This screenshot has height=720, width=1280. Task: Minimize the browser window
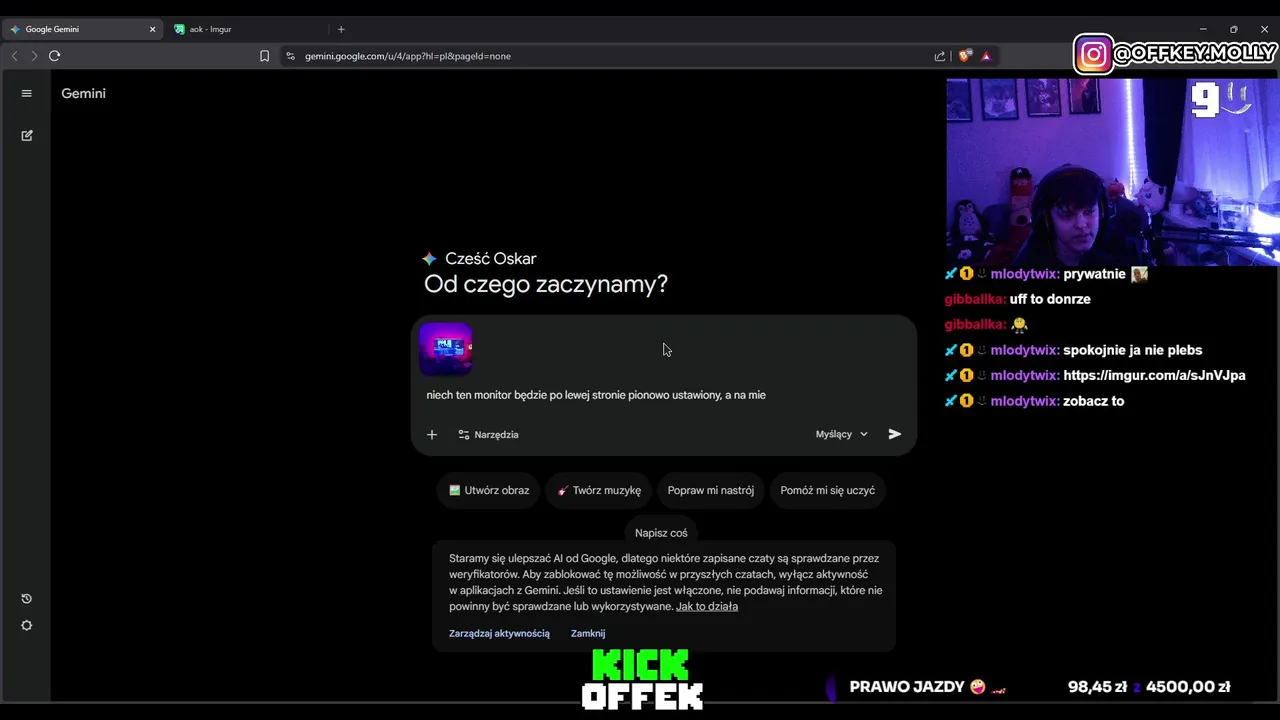point(1203,29)
